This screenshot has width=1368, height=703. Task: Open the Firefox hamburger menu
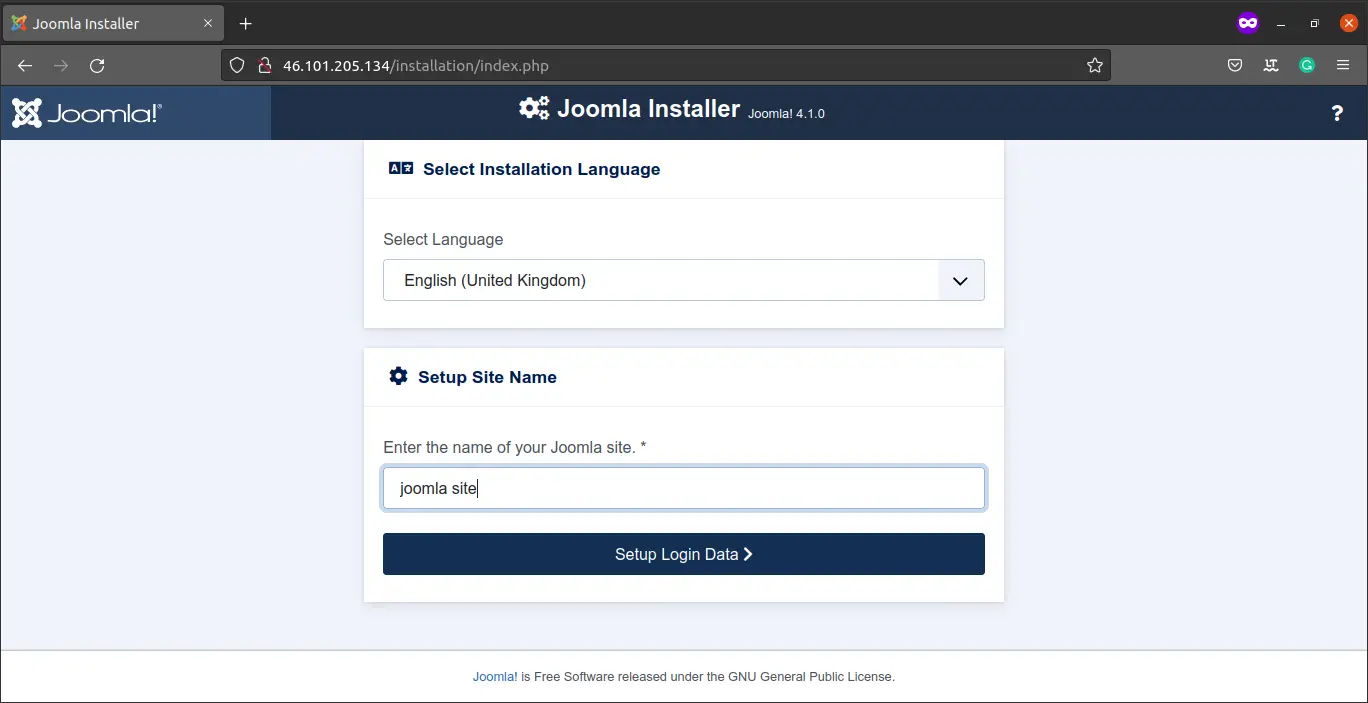pyautogui.click(x=1343, y=66)
